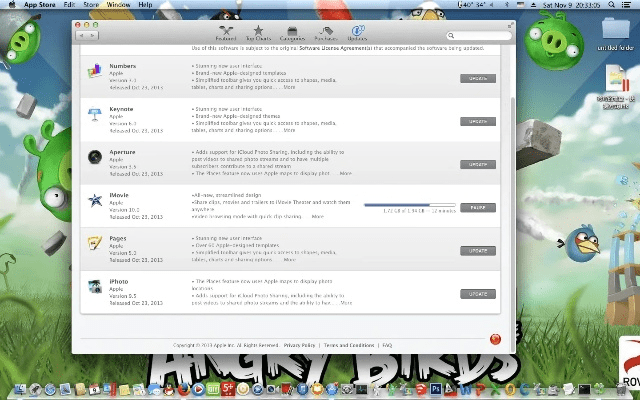Expand Aperture release notes via More
Image resolution: width=640 pixels, height=400 pixels.
coord(345,173)
